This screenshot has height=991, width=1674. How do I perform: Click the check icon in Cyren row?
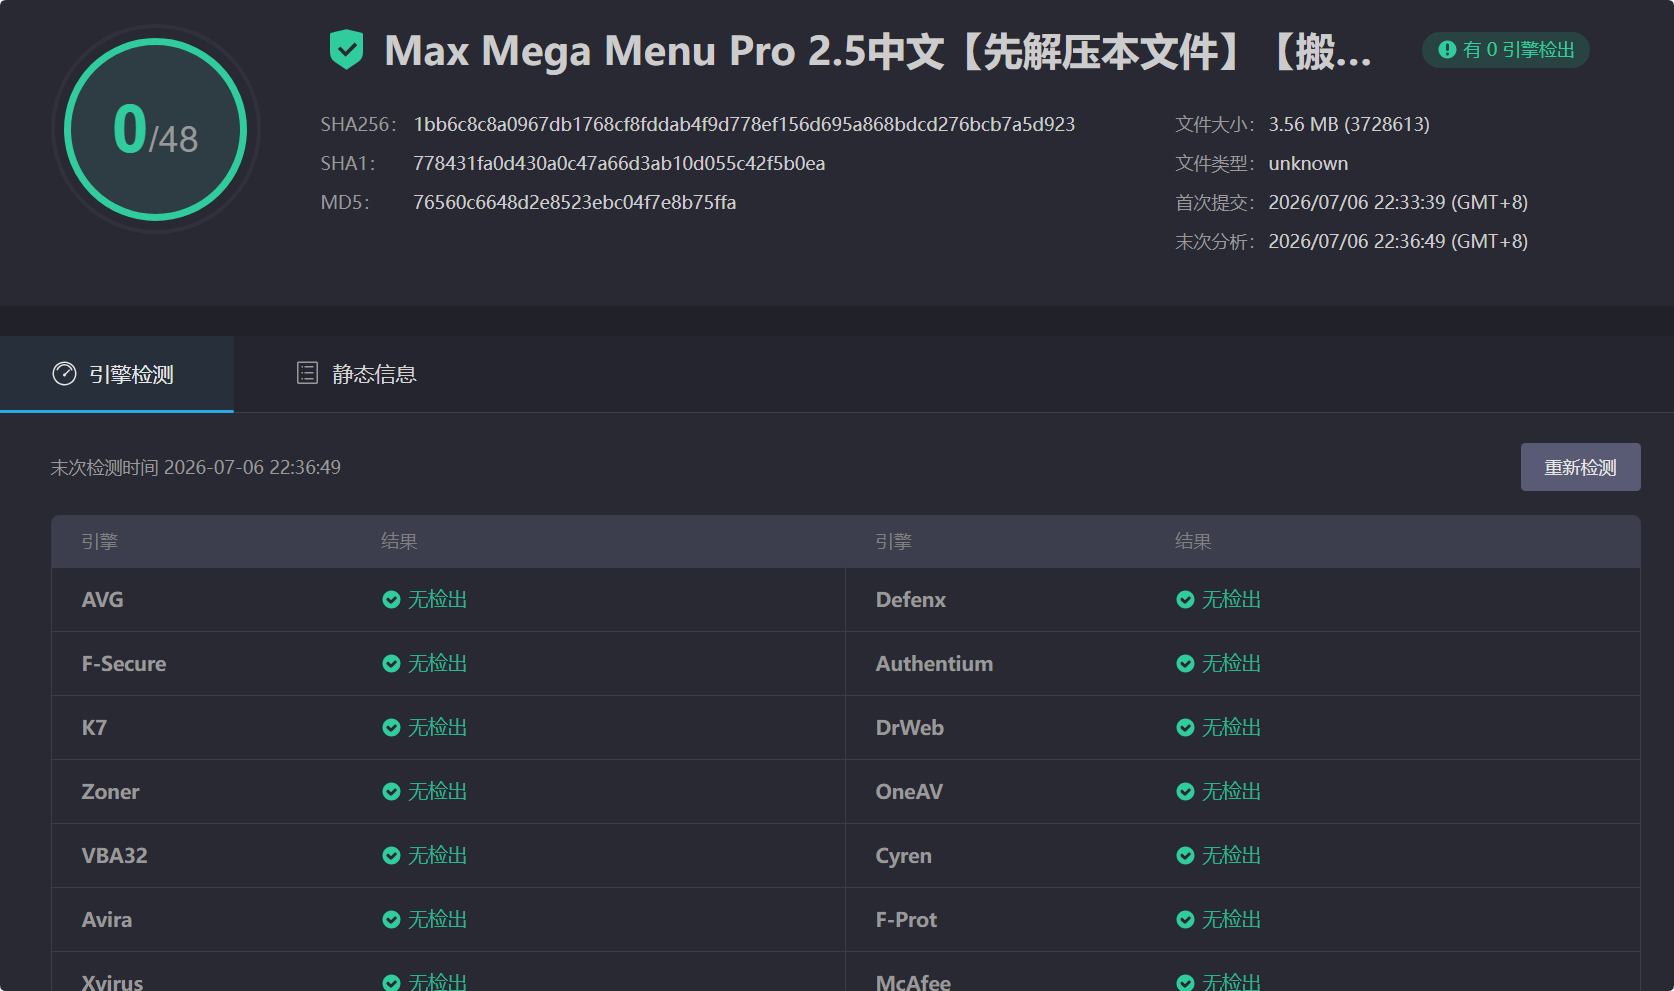tap(1185, 855)
